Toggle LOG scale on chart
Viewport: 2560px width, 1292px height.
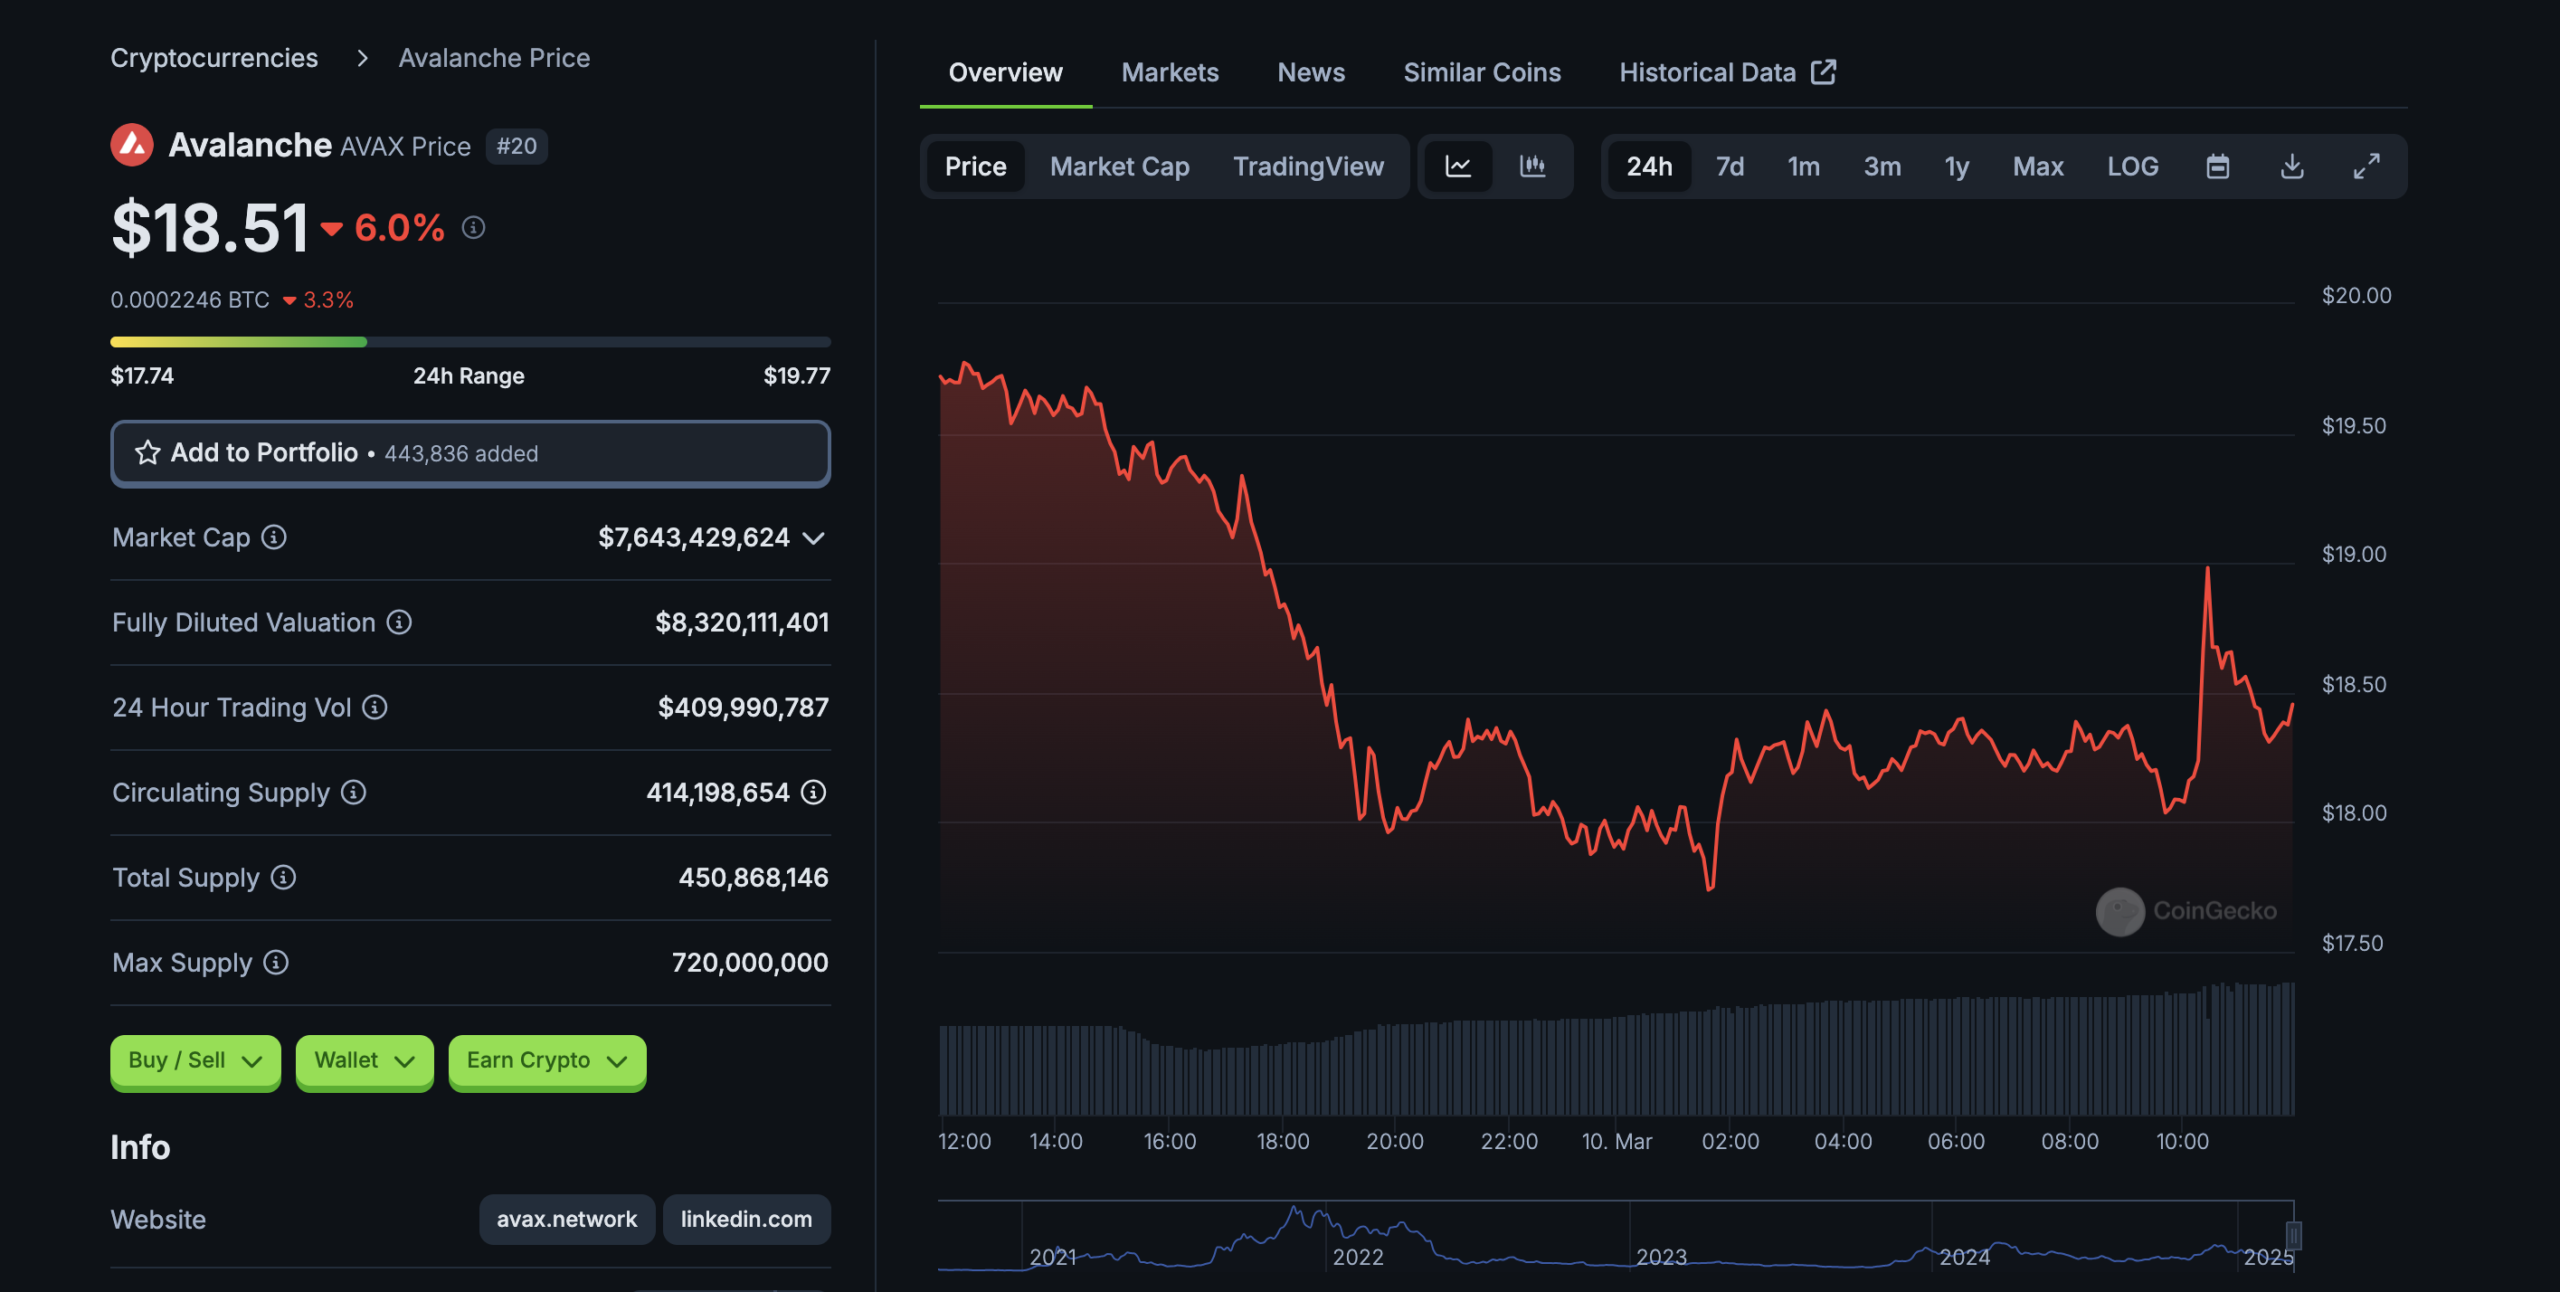(x=2133, y=166)
